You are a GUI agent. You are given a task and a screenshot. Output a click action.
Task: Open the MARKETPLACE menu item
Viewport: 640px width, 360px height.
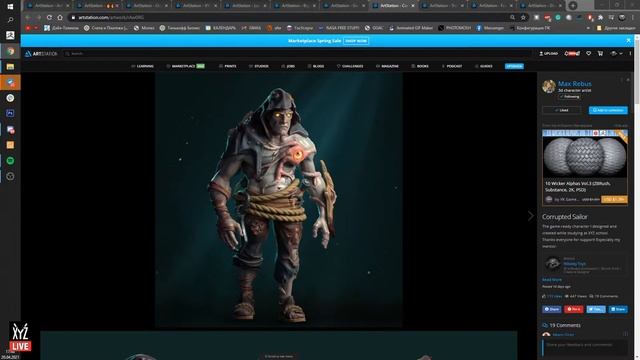(x=186, y=66)
